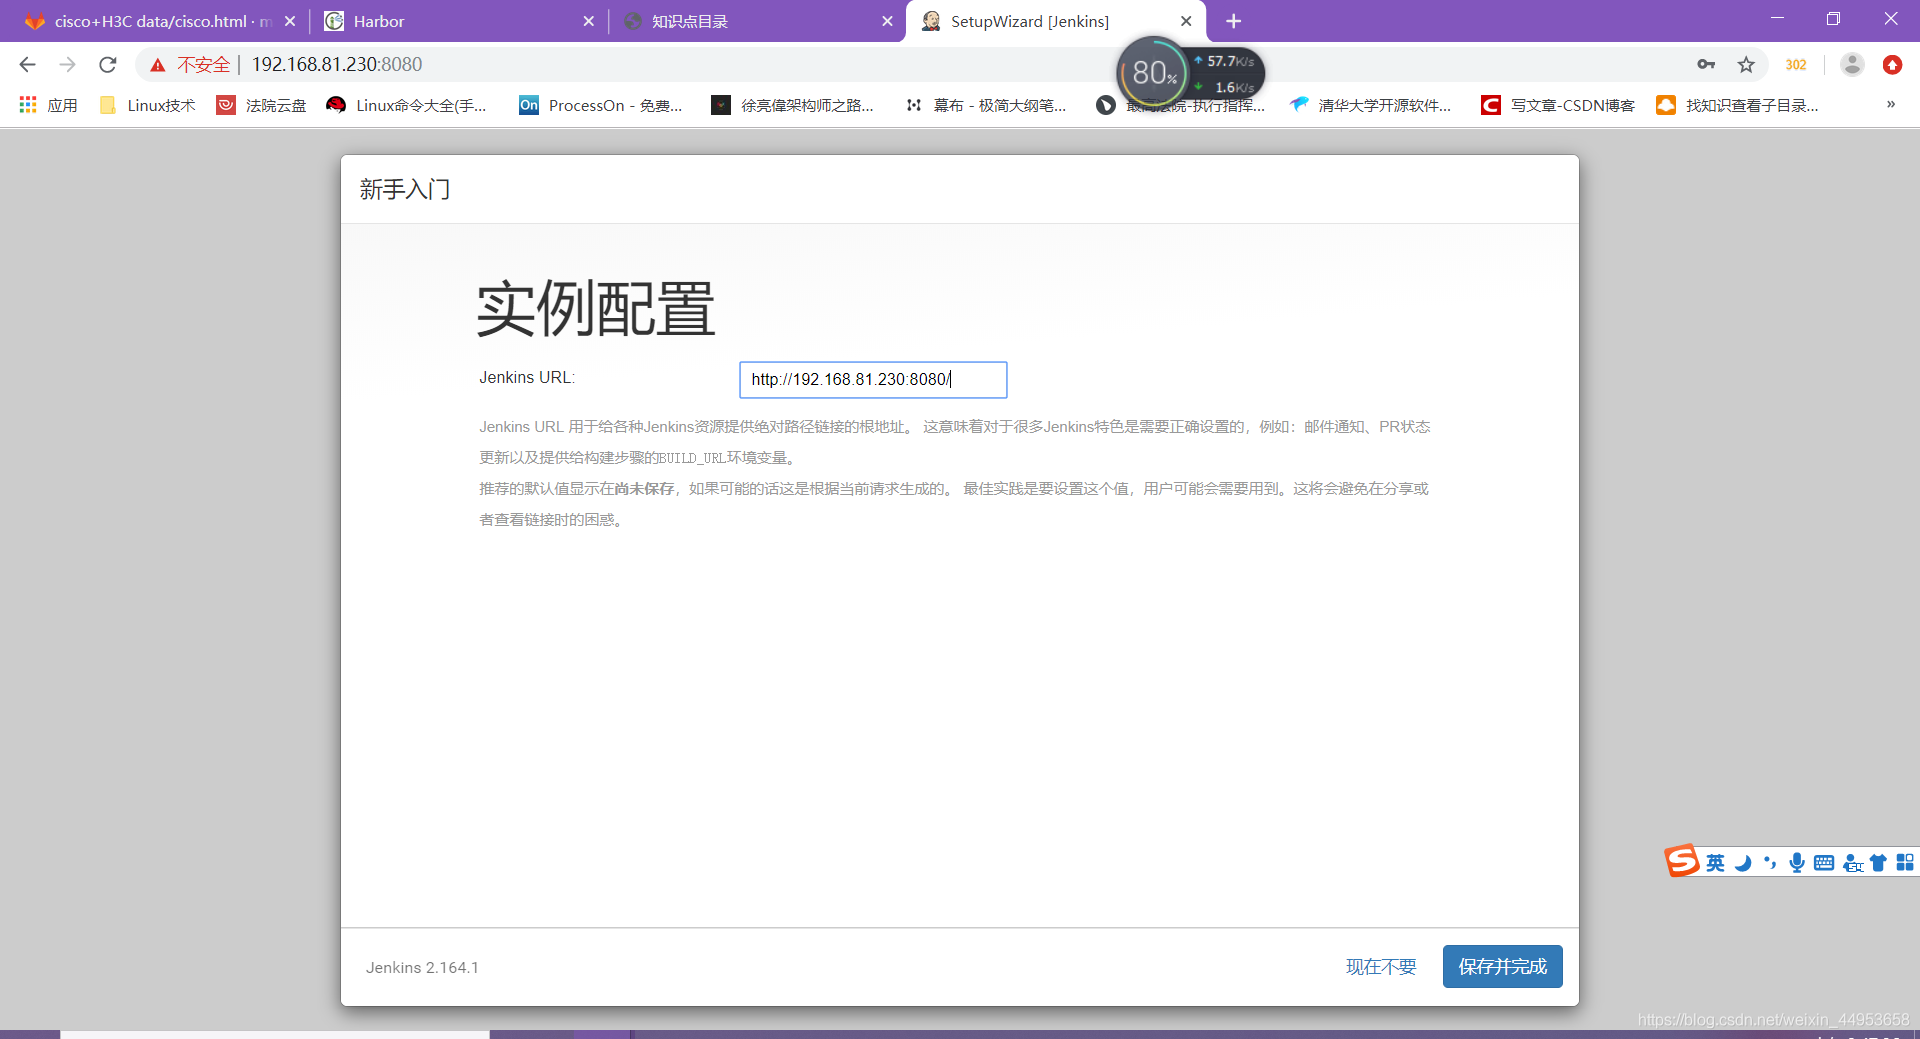Image resolution: width=1920 pixels, height=1039 pixels.
Task: Click the 新手入门 header title
Action: coord(405,189)
